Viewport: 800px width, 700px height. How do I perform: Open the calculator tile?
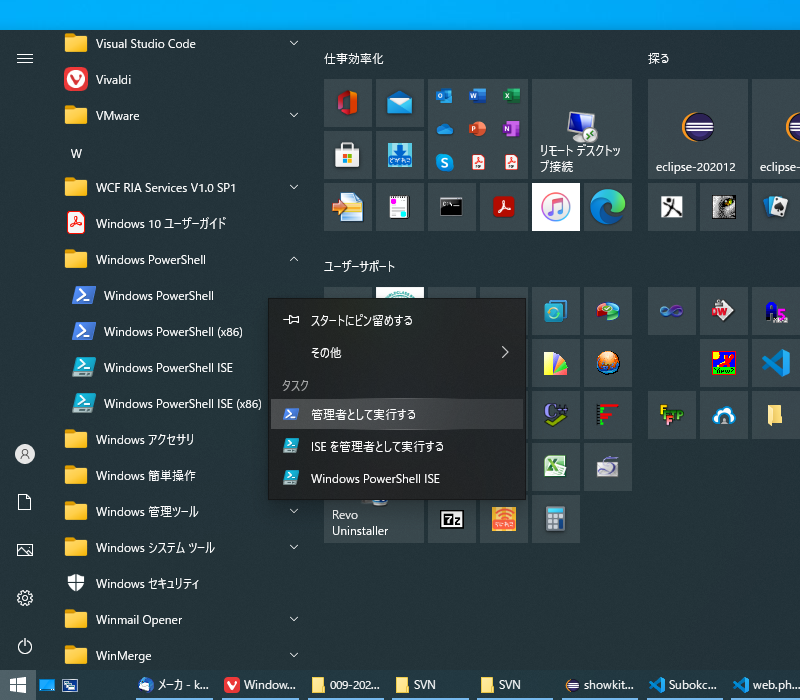coord(556,519)
